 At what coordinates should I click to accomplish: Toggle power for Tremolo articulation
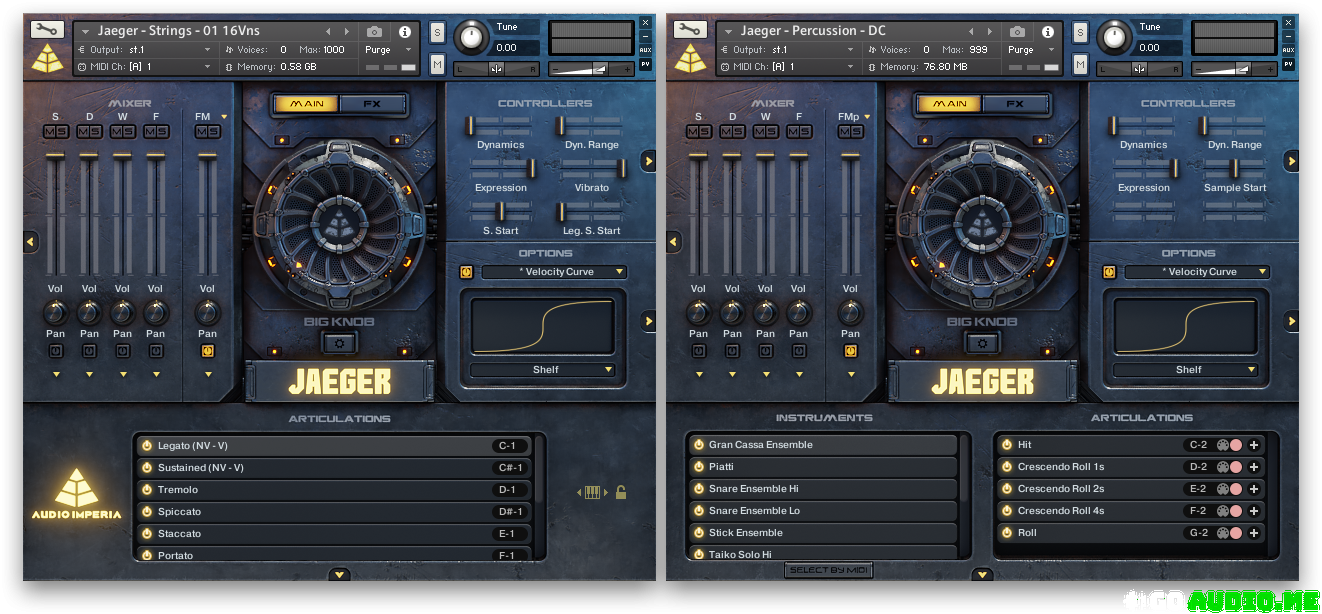tap(146, 490)
